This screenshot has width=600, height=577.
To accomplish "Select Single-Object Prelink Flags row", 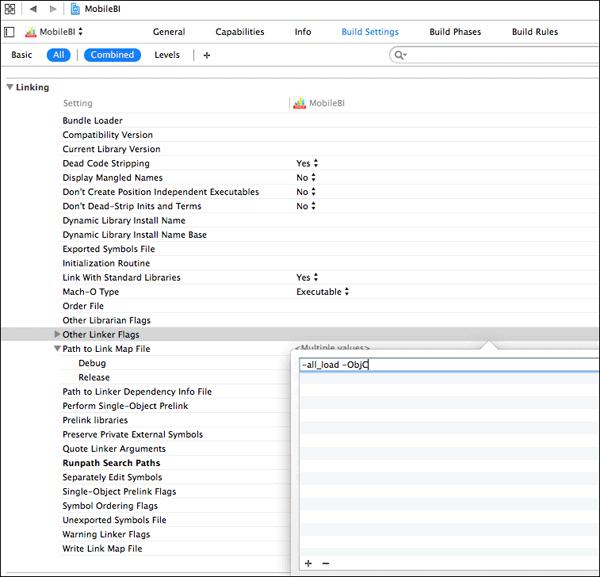I will tap(119, 491).
